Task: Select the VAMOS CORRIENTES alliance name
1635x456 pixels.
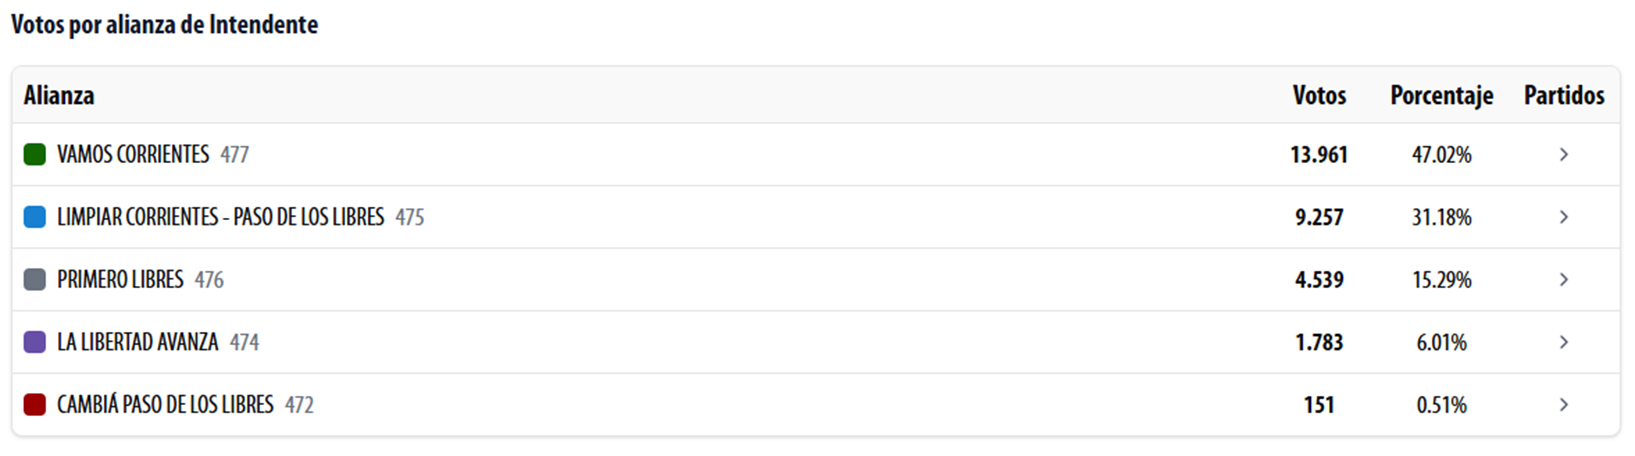Action: (133, 155)
